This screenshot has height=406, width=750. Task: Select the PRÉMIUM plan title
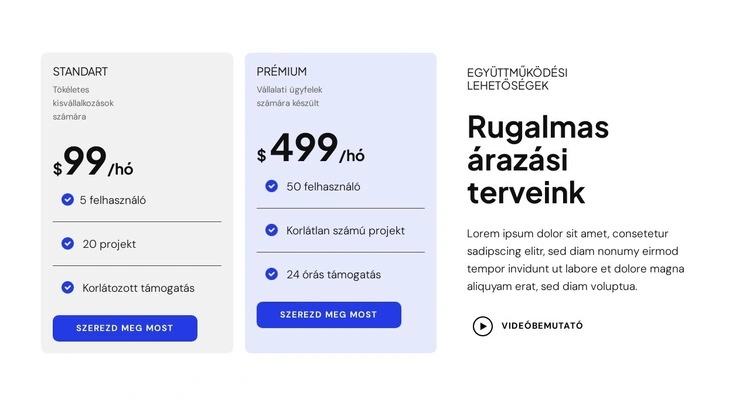coord(282,72)
